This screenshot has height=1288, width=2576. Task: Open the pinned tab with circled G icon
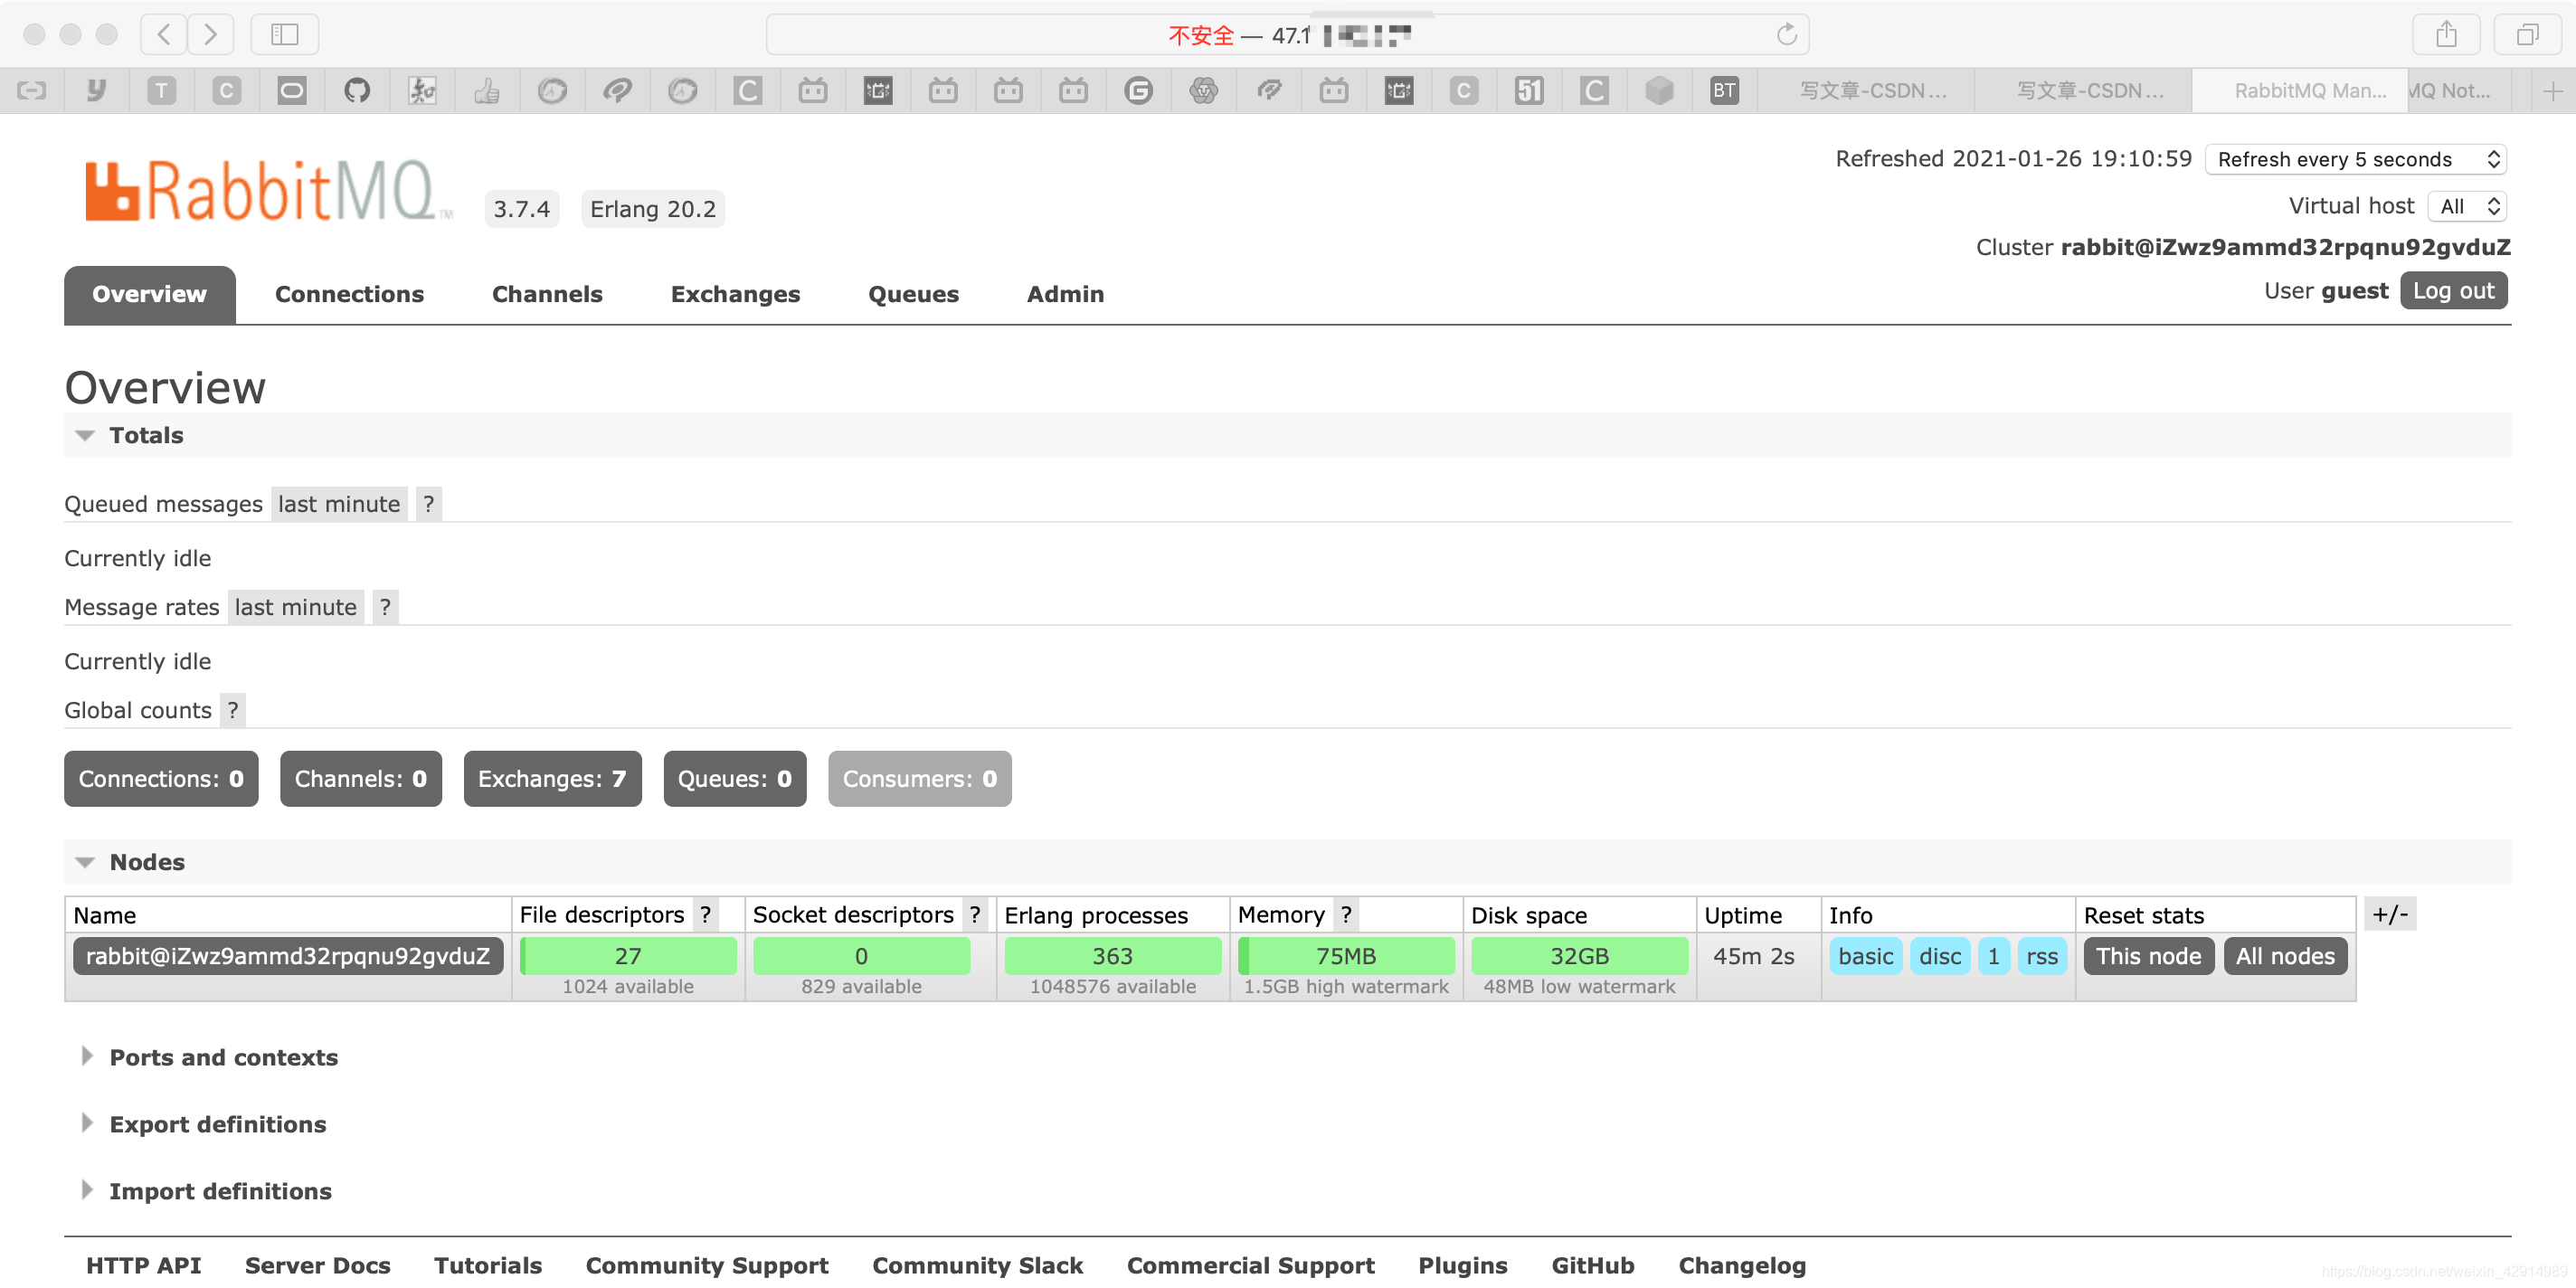coord(1138,91)
